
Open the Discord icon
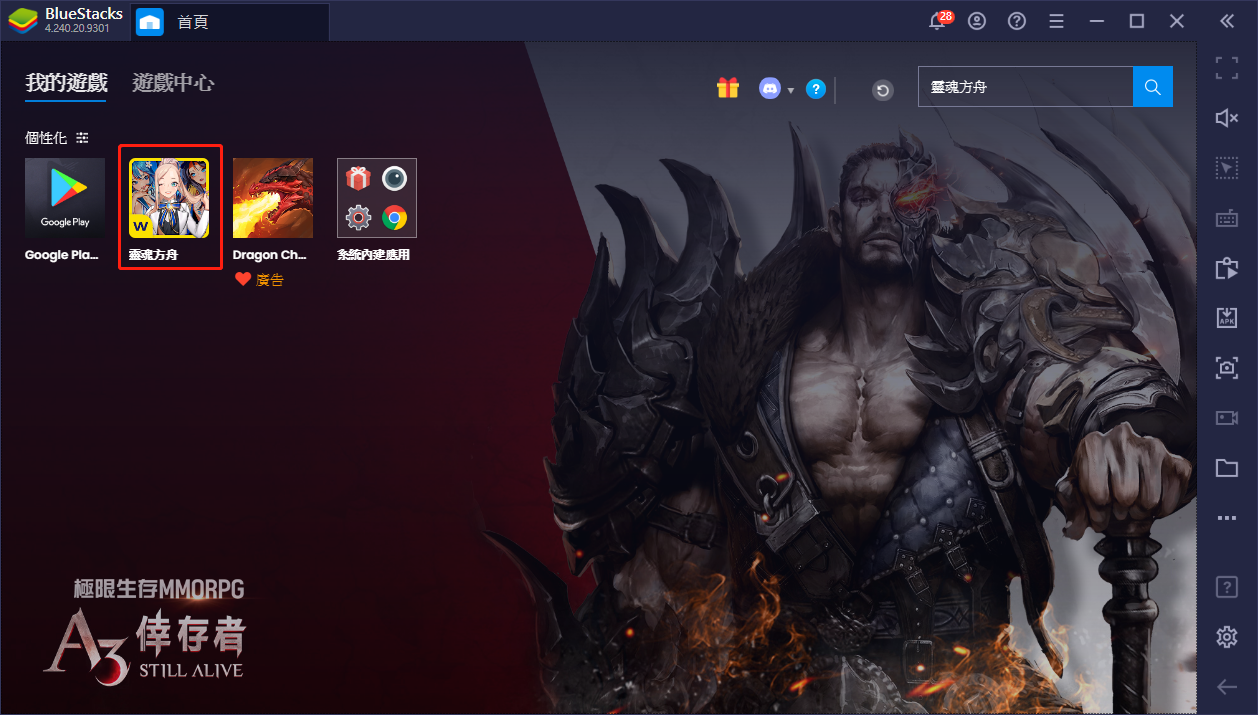770,89
